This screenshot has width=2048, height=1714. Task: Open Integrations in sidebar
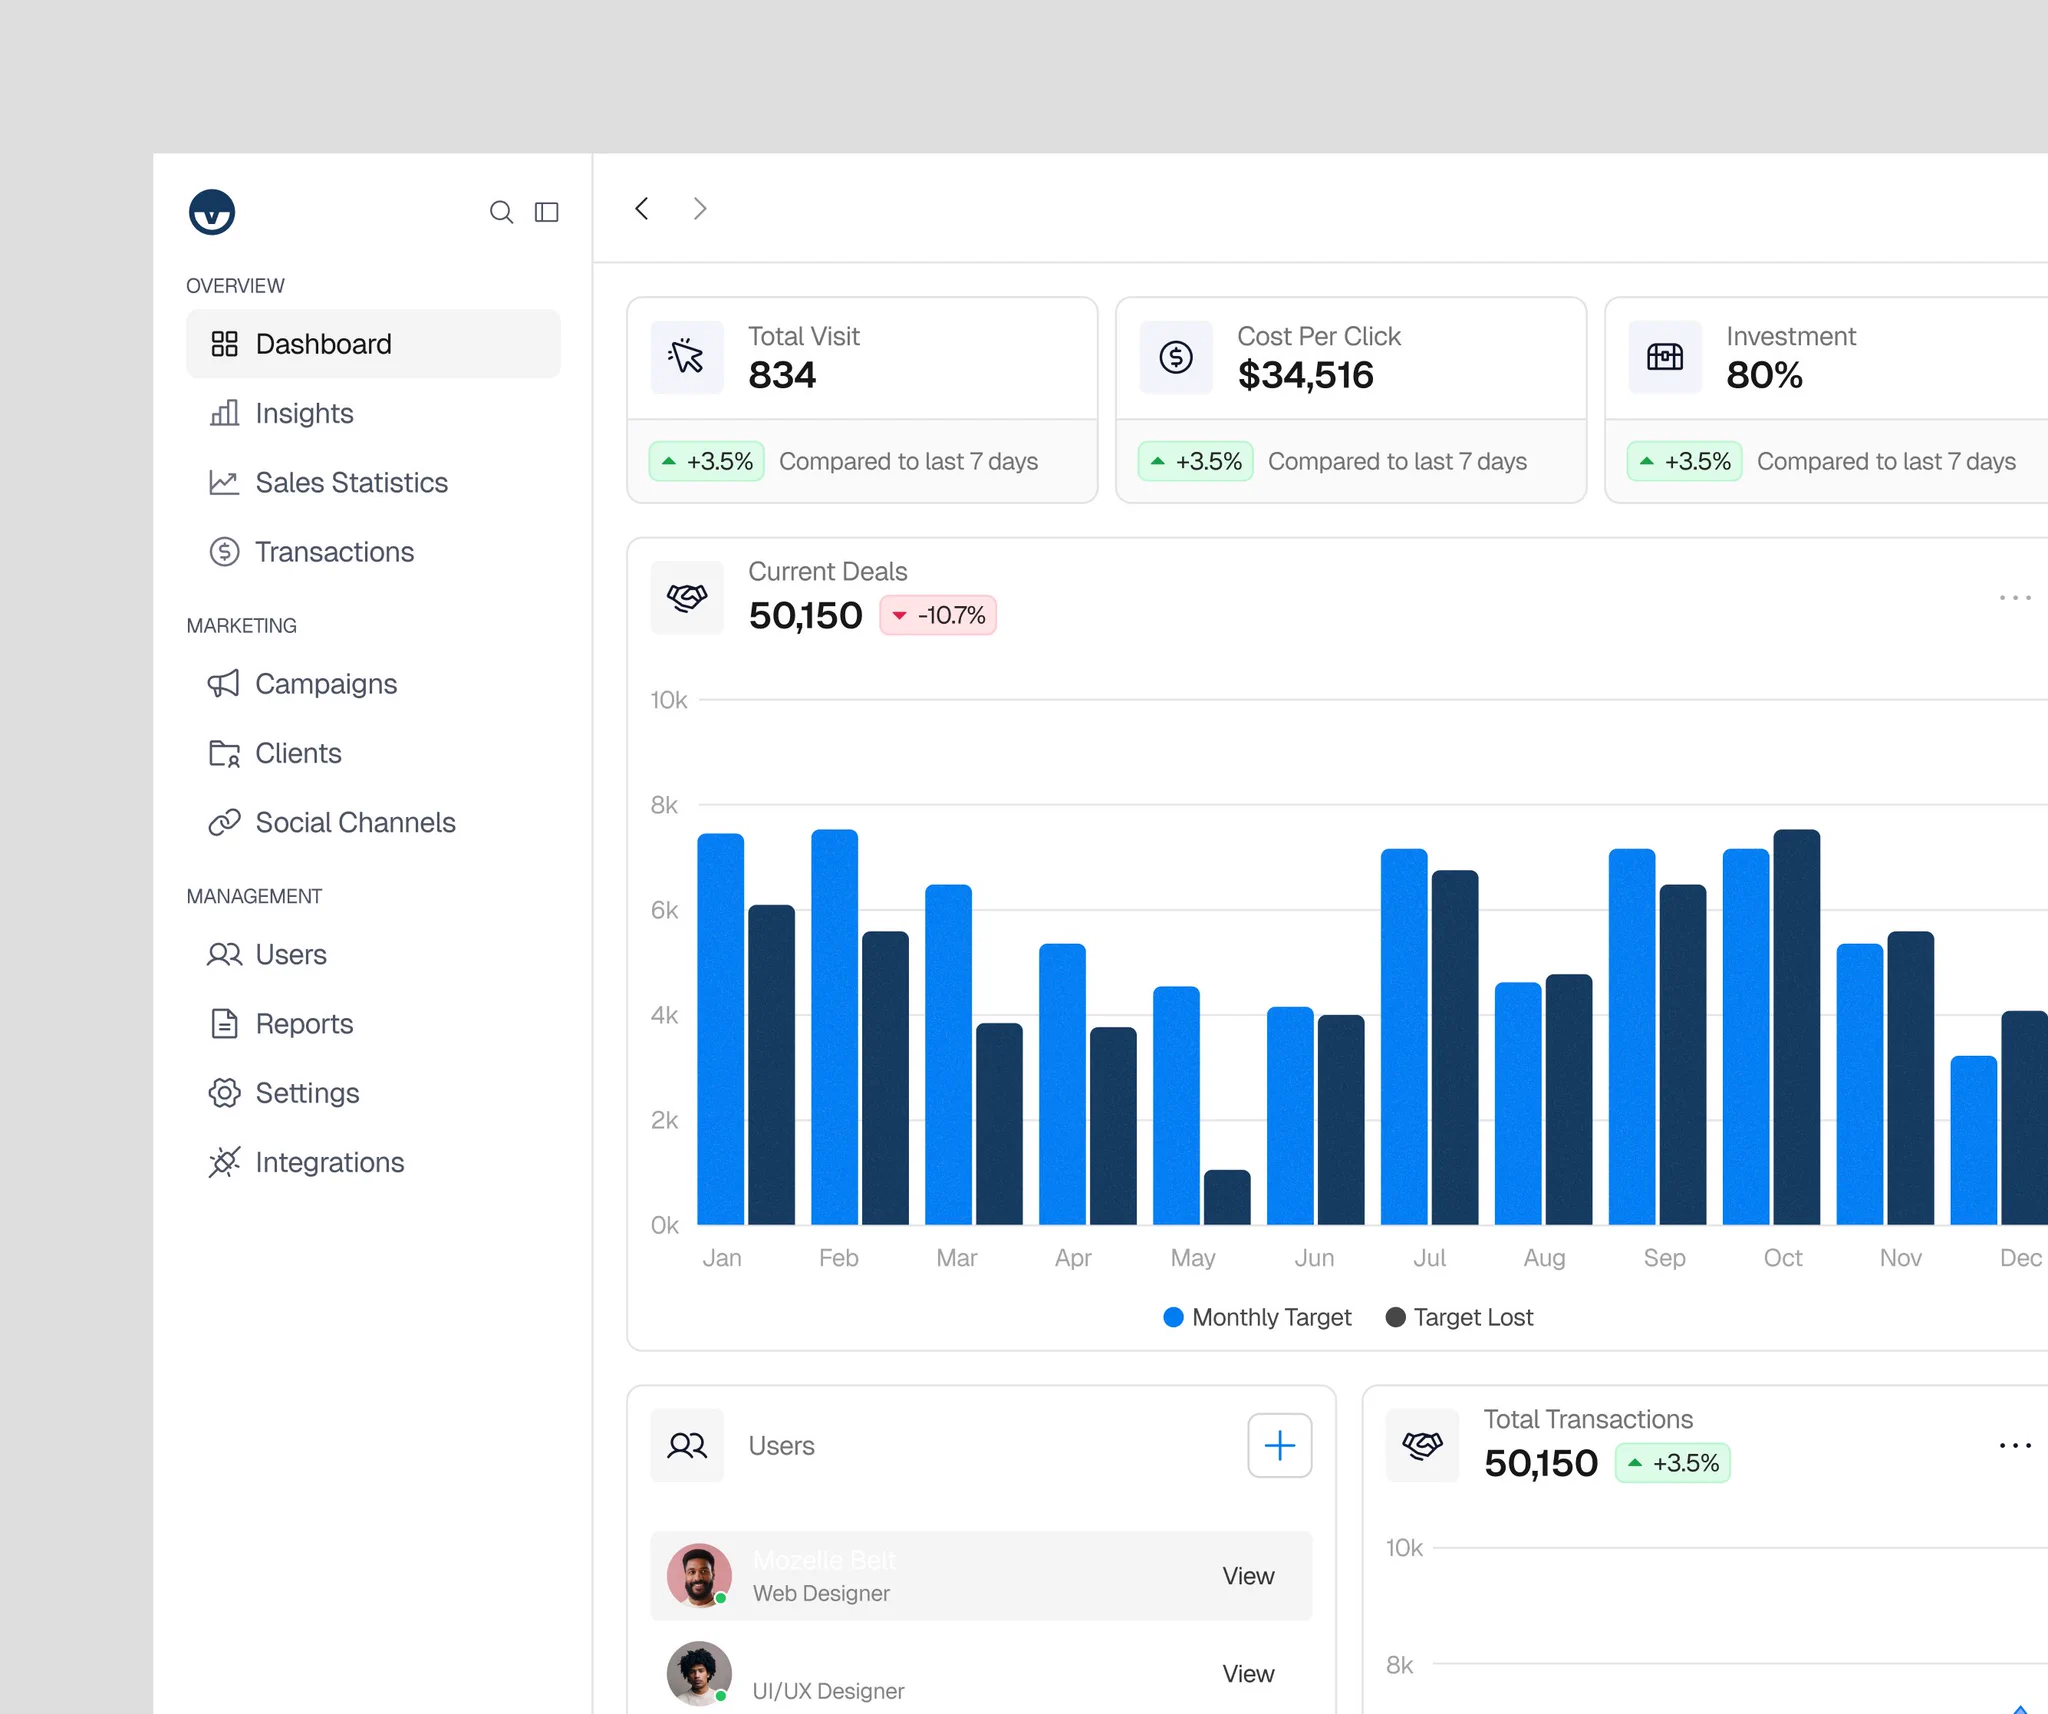pyautogui.click(x=373, y=1162)
